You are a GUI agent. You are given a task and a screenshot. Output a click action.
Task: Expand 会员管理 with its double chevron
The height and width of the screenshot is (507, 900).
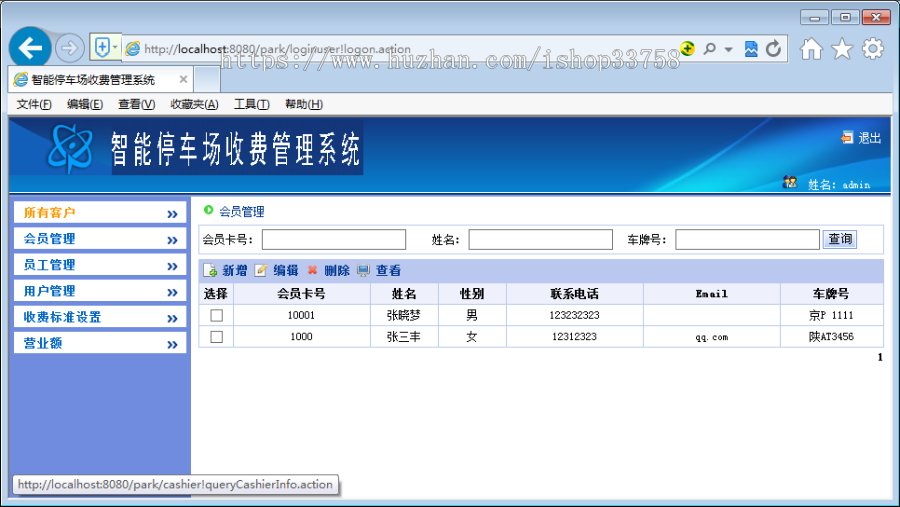[172, 240]
